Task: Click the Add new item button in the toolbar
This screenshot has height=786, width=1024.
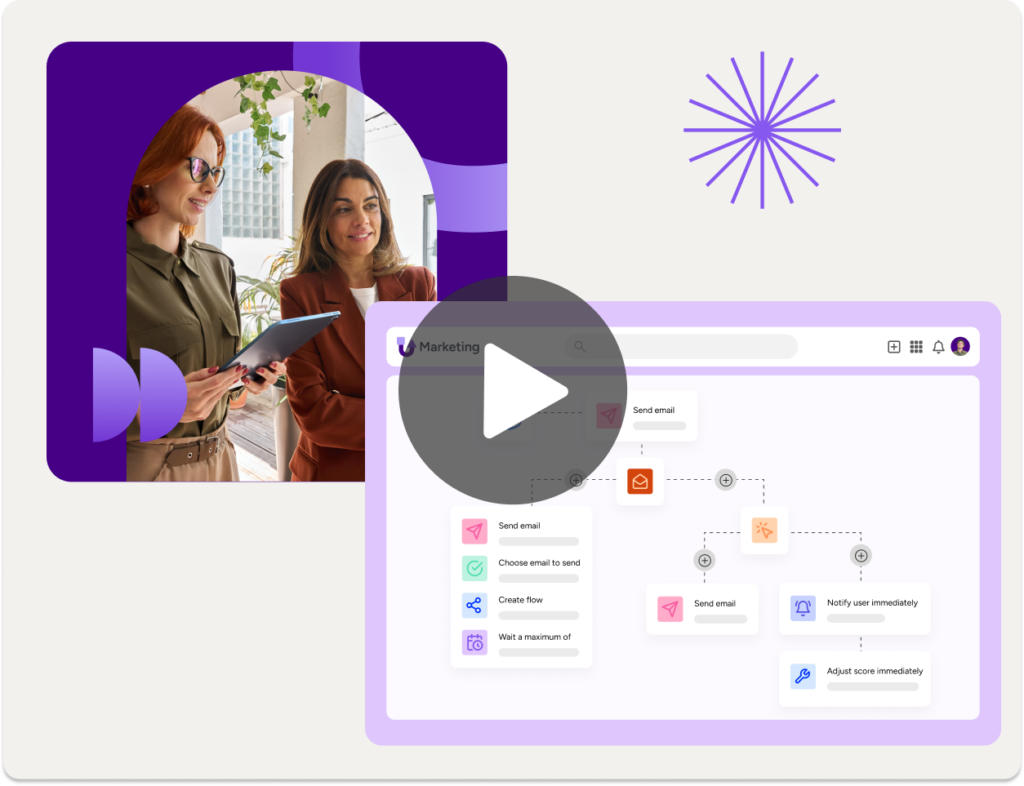Action: tap(892, 347)
